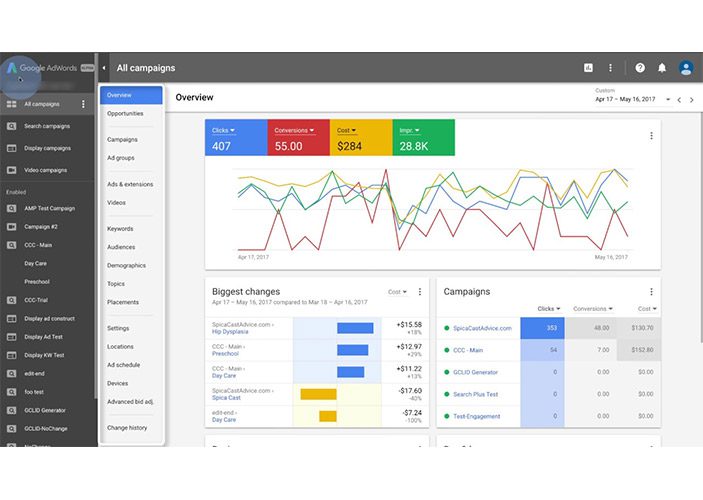Open the Hip Dysplasia ad group link
This screenshot has width=703, height=500.
(230, 332)
